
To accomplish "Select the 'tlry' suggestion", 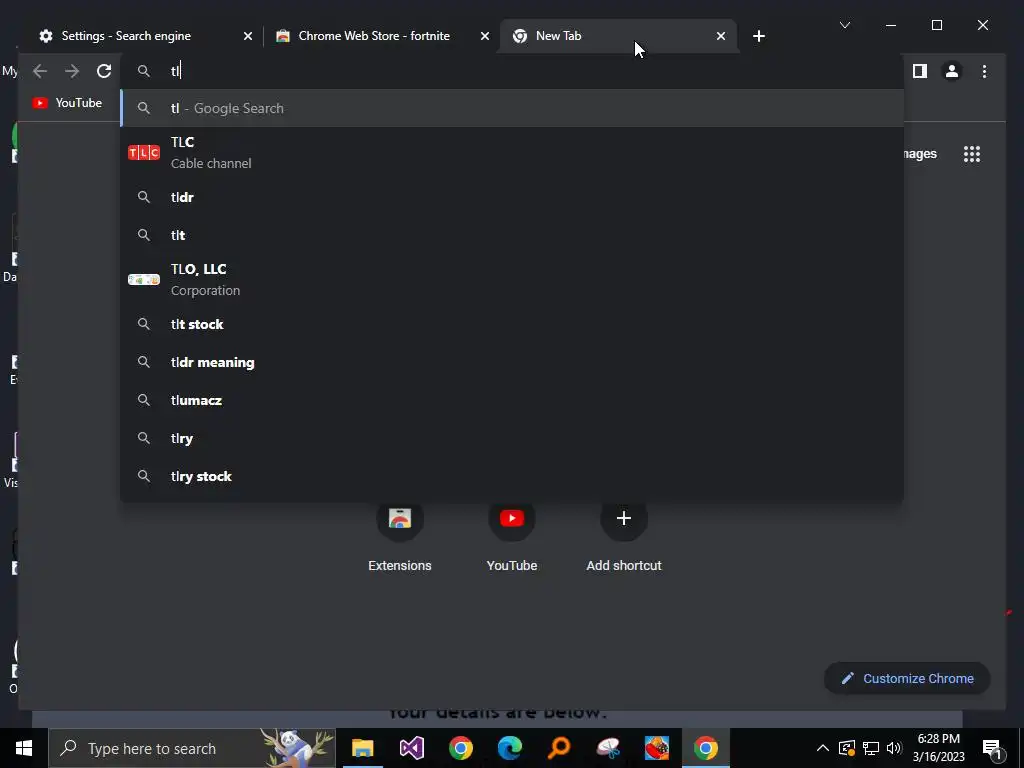I will [512, 438].
